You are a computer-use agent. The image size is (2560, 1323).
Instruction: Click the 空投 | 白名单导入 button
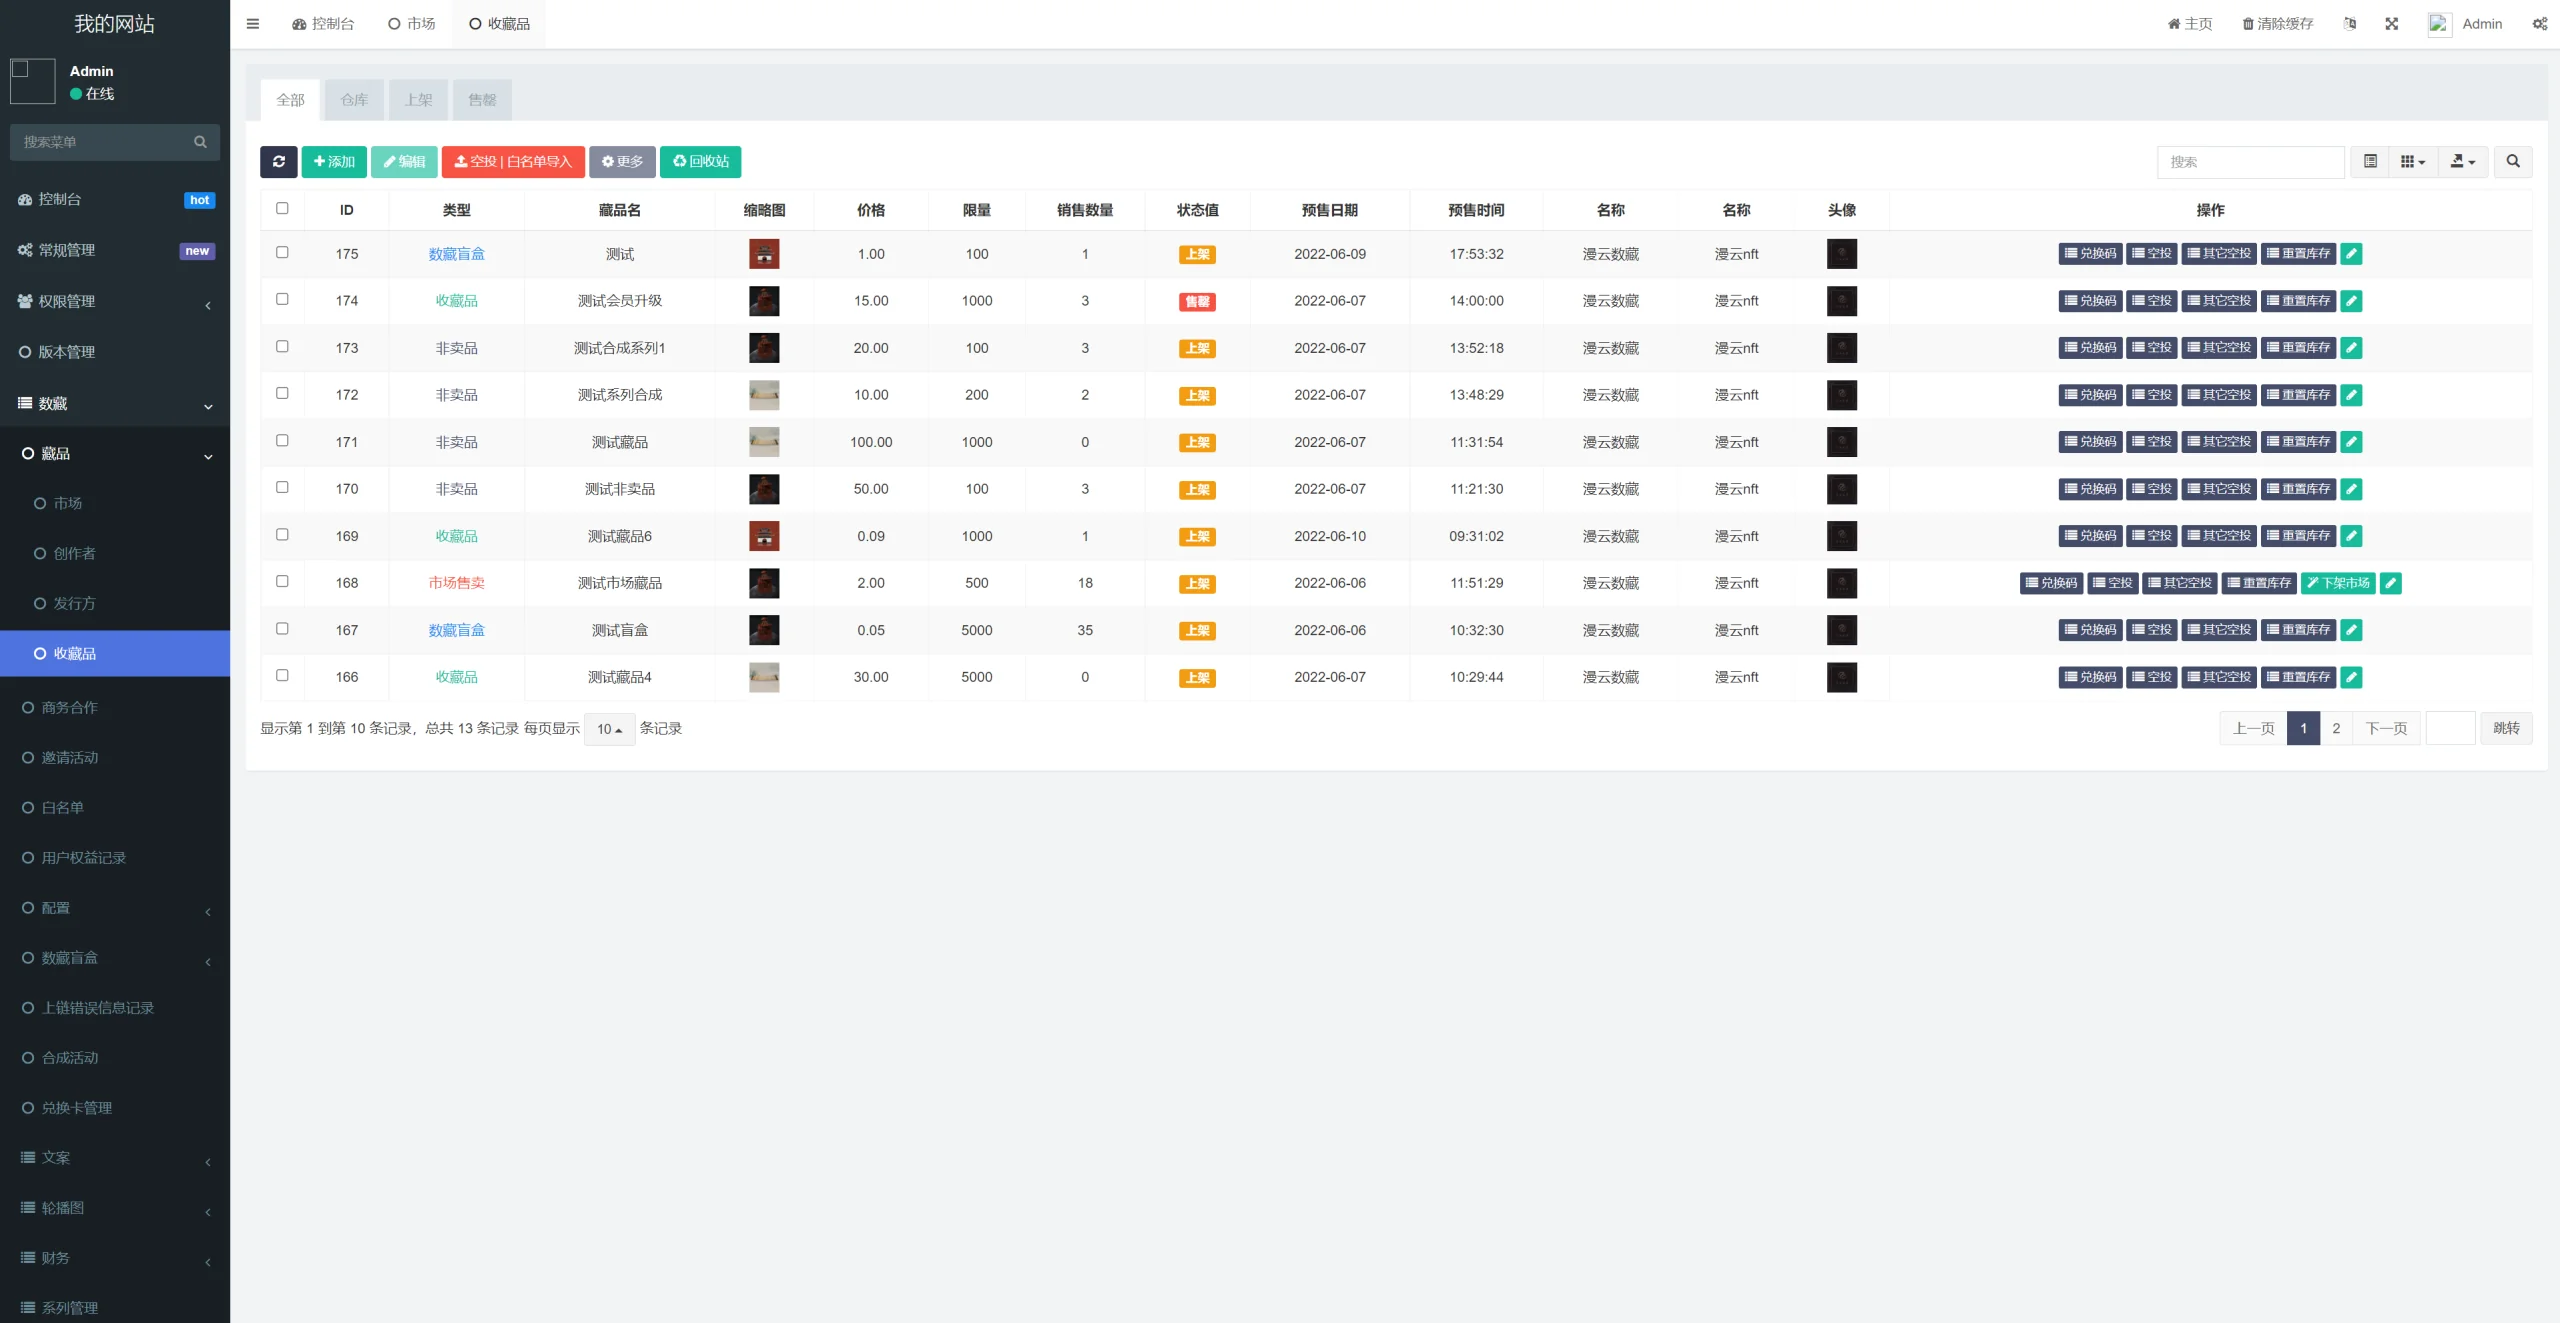click(513, 161)
